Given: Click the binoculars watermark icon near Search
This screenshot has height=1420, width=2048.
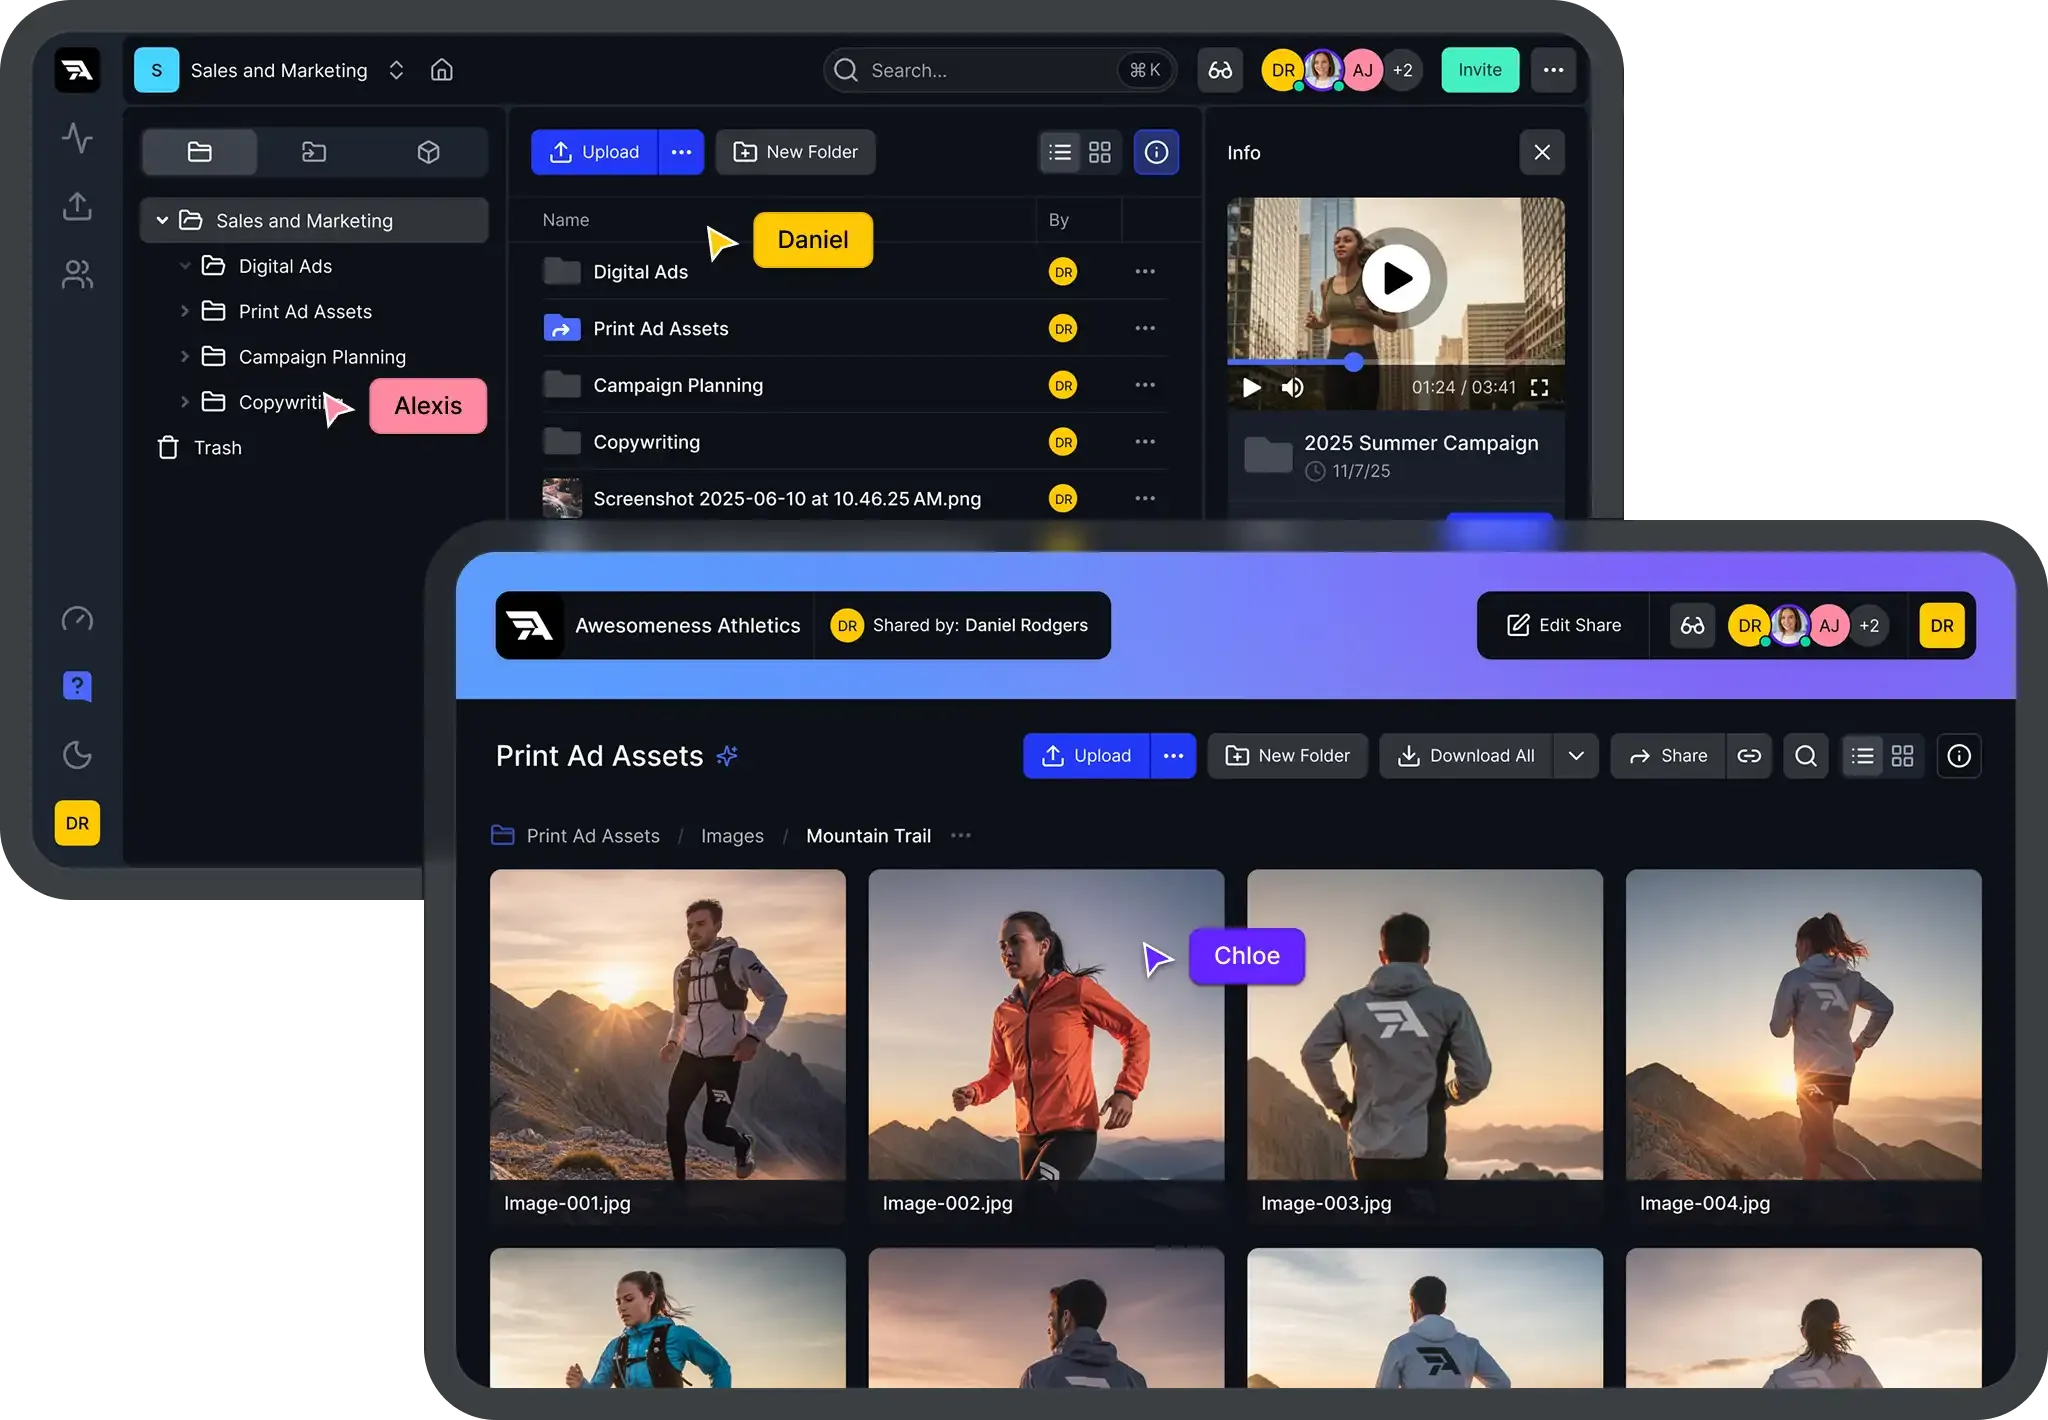Looking at the screenshot, I should [x=1219, y=70].
